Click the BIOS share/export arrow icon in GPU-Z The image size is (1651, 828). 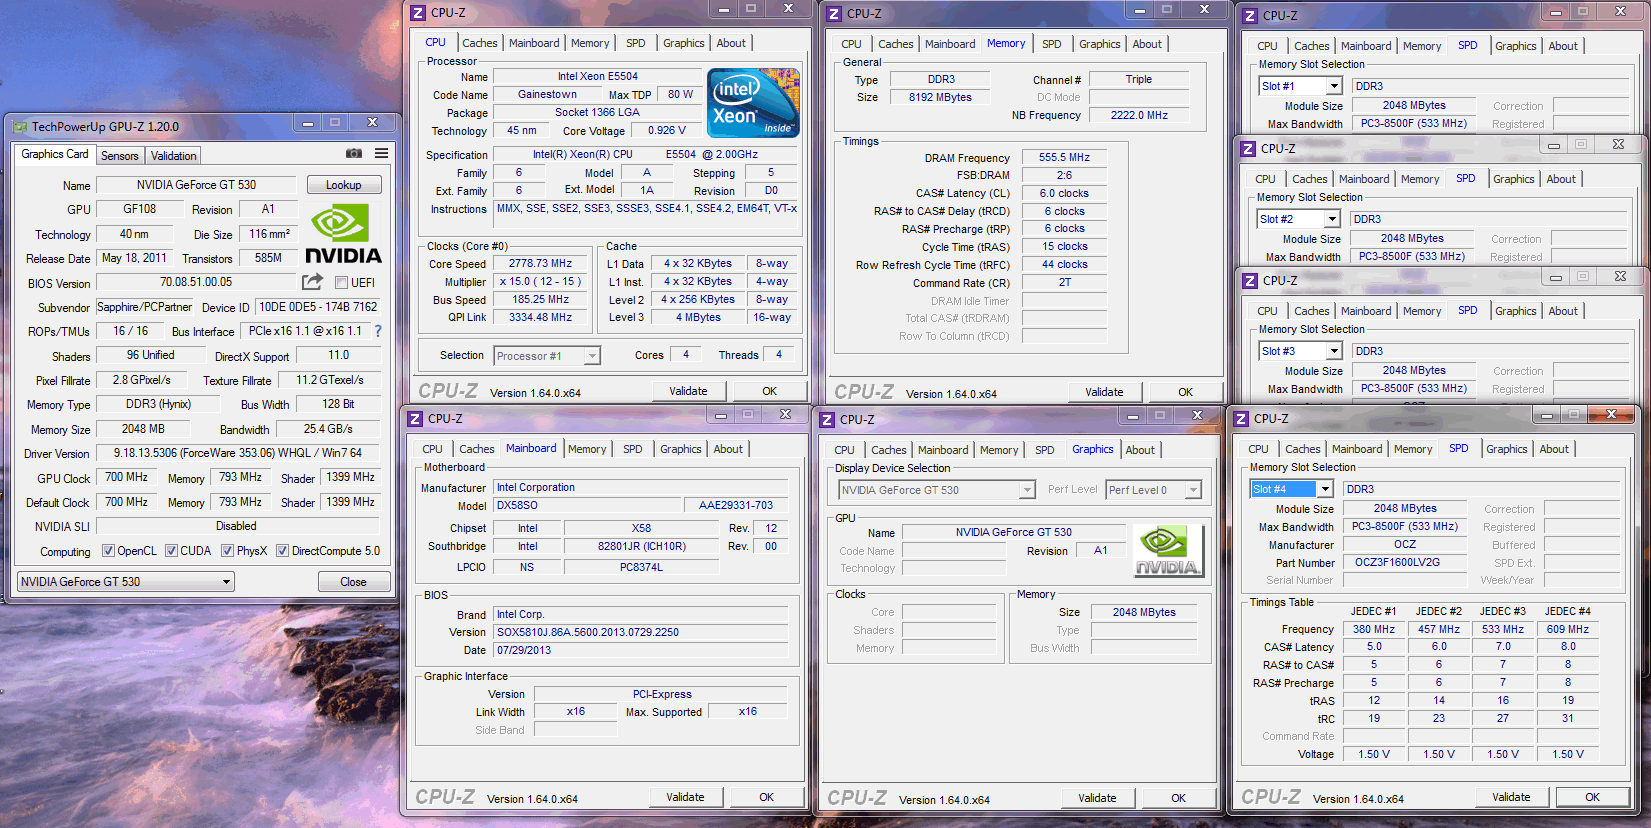click(313, 282)
